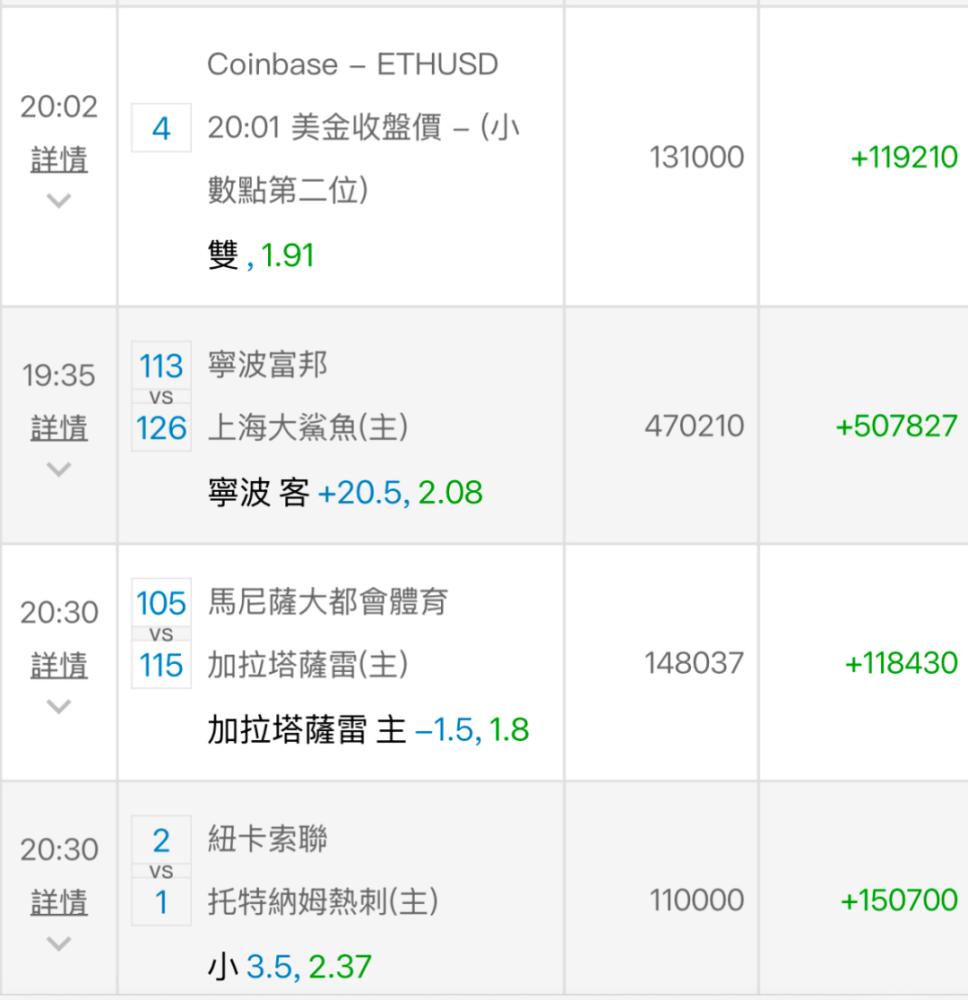The height and width of the screenshot is (1000, 968).
Task: Open 詳情 link for 20:02 ETHUSD bet
Action: click(59, 159)
